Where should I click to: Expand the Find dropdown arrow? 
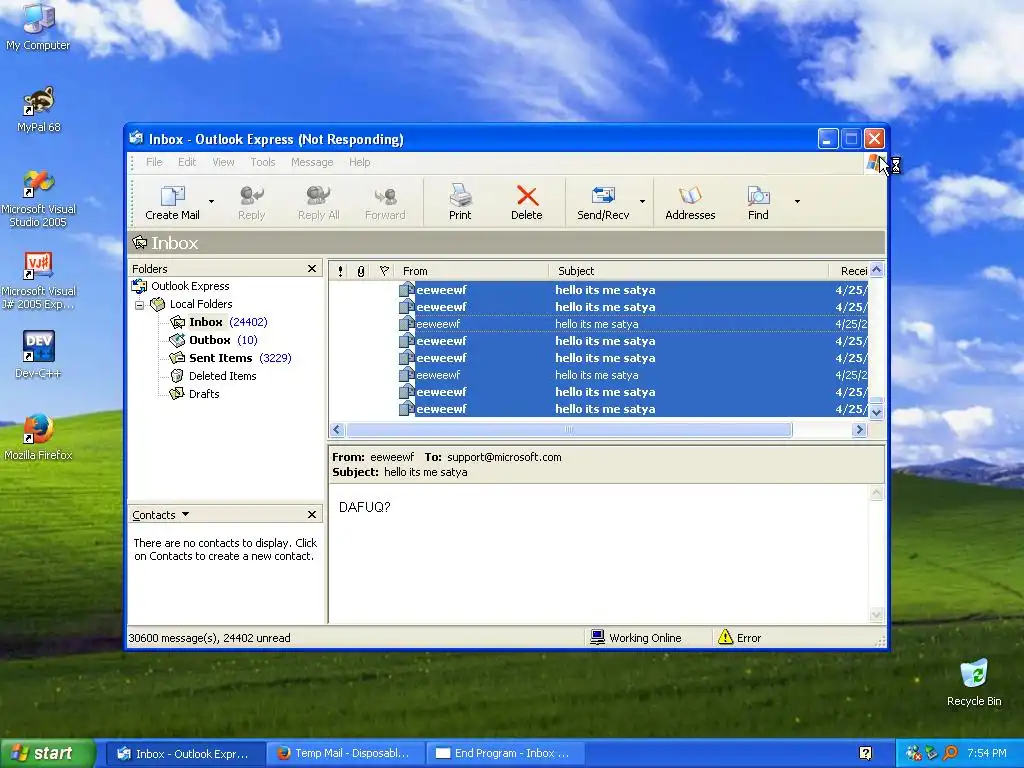[797, 201]
